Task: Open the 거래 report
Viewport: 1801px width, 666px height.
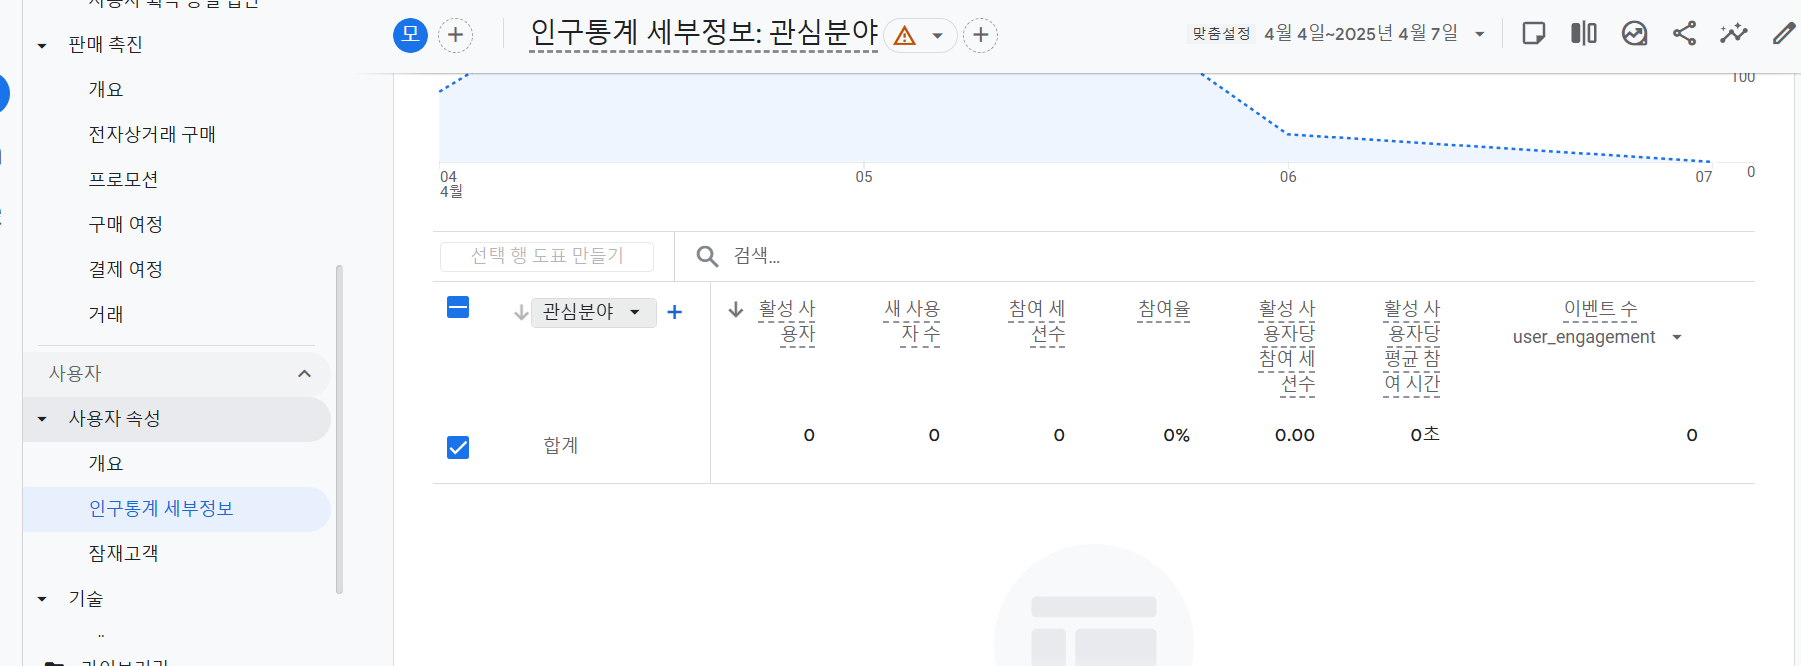Action: pyautogui.click(x=106, y=314)
